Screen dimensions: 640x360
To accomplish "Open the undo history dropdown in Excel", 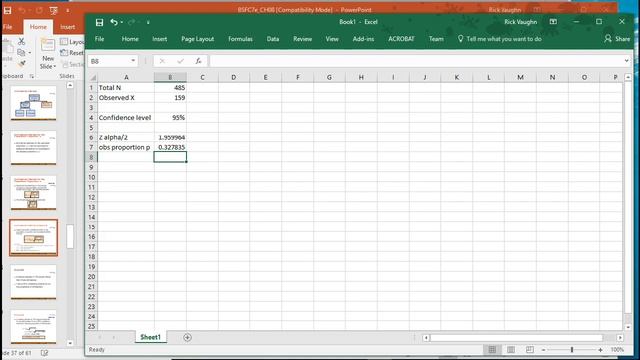I will [122, 22].
